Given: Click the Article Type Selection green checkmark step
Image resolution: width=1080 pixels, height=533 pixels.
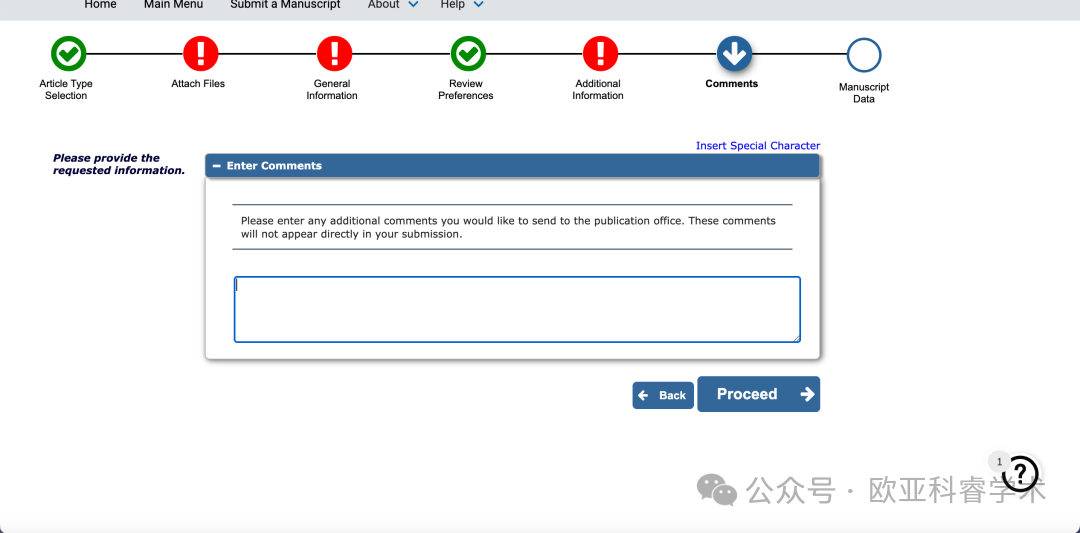Looking at the screenshot, I should tap(68, 54).
